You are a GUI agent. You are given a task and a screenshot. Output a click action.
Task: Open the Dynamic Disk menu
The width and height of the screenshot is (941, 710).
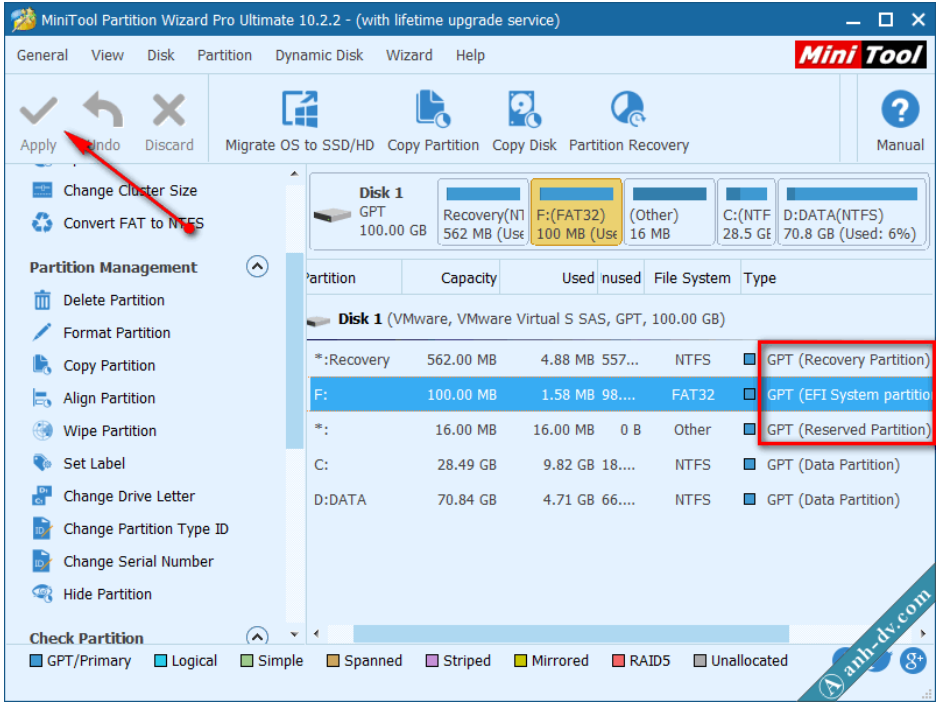point(319,55)
